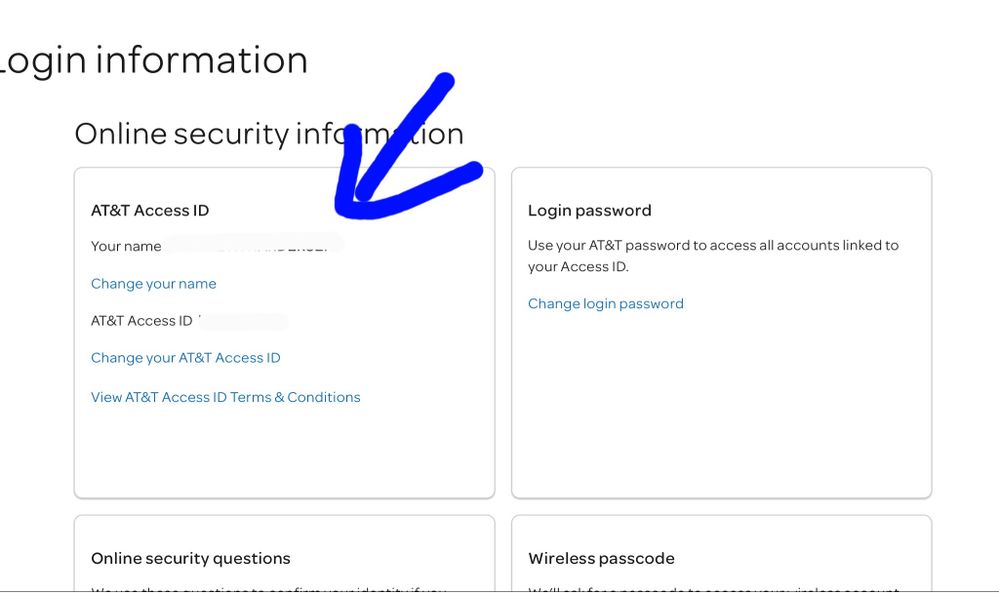
Task: Click the redacted name value beside "Your name"
Action: click(x=255, y=245)
